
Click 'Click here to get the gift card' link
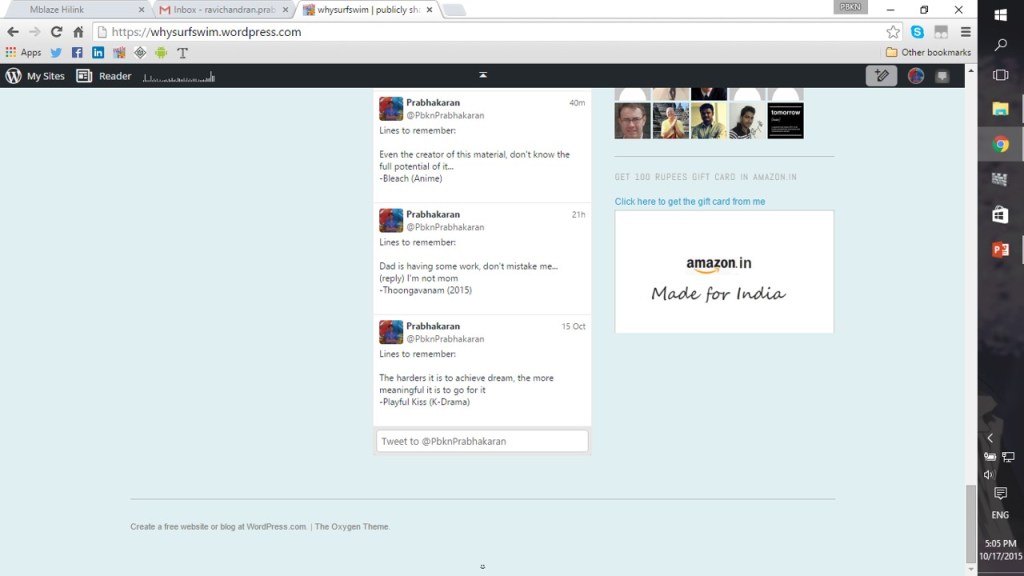coord(690,202)
